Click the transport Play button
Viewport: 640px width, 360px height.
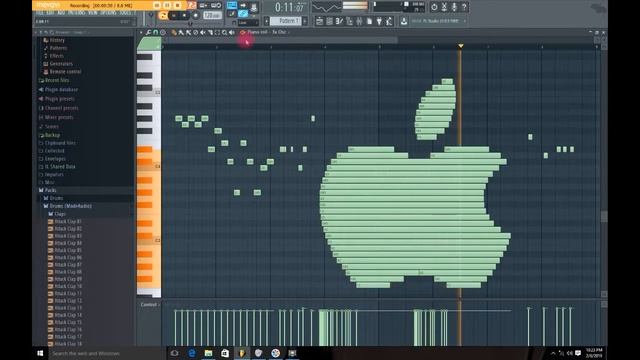[173, 15]
